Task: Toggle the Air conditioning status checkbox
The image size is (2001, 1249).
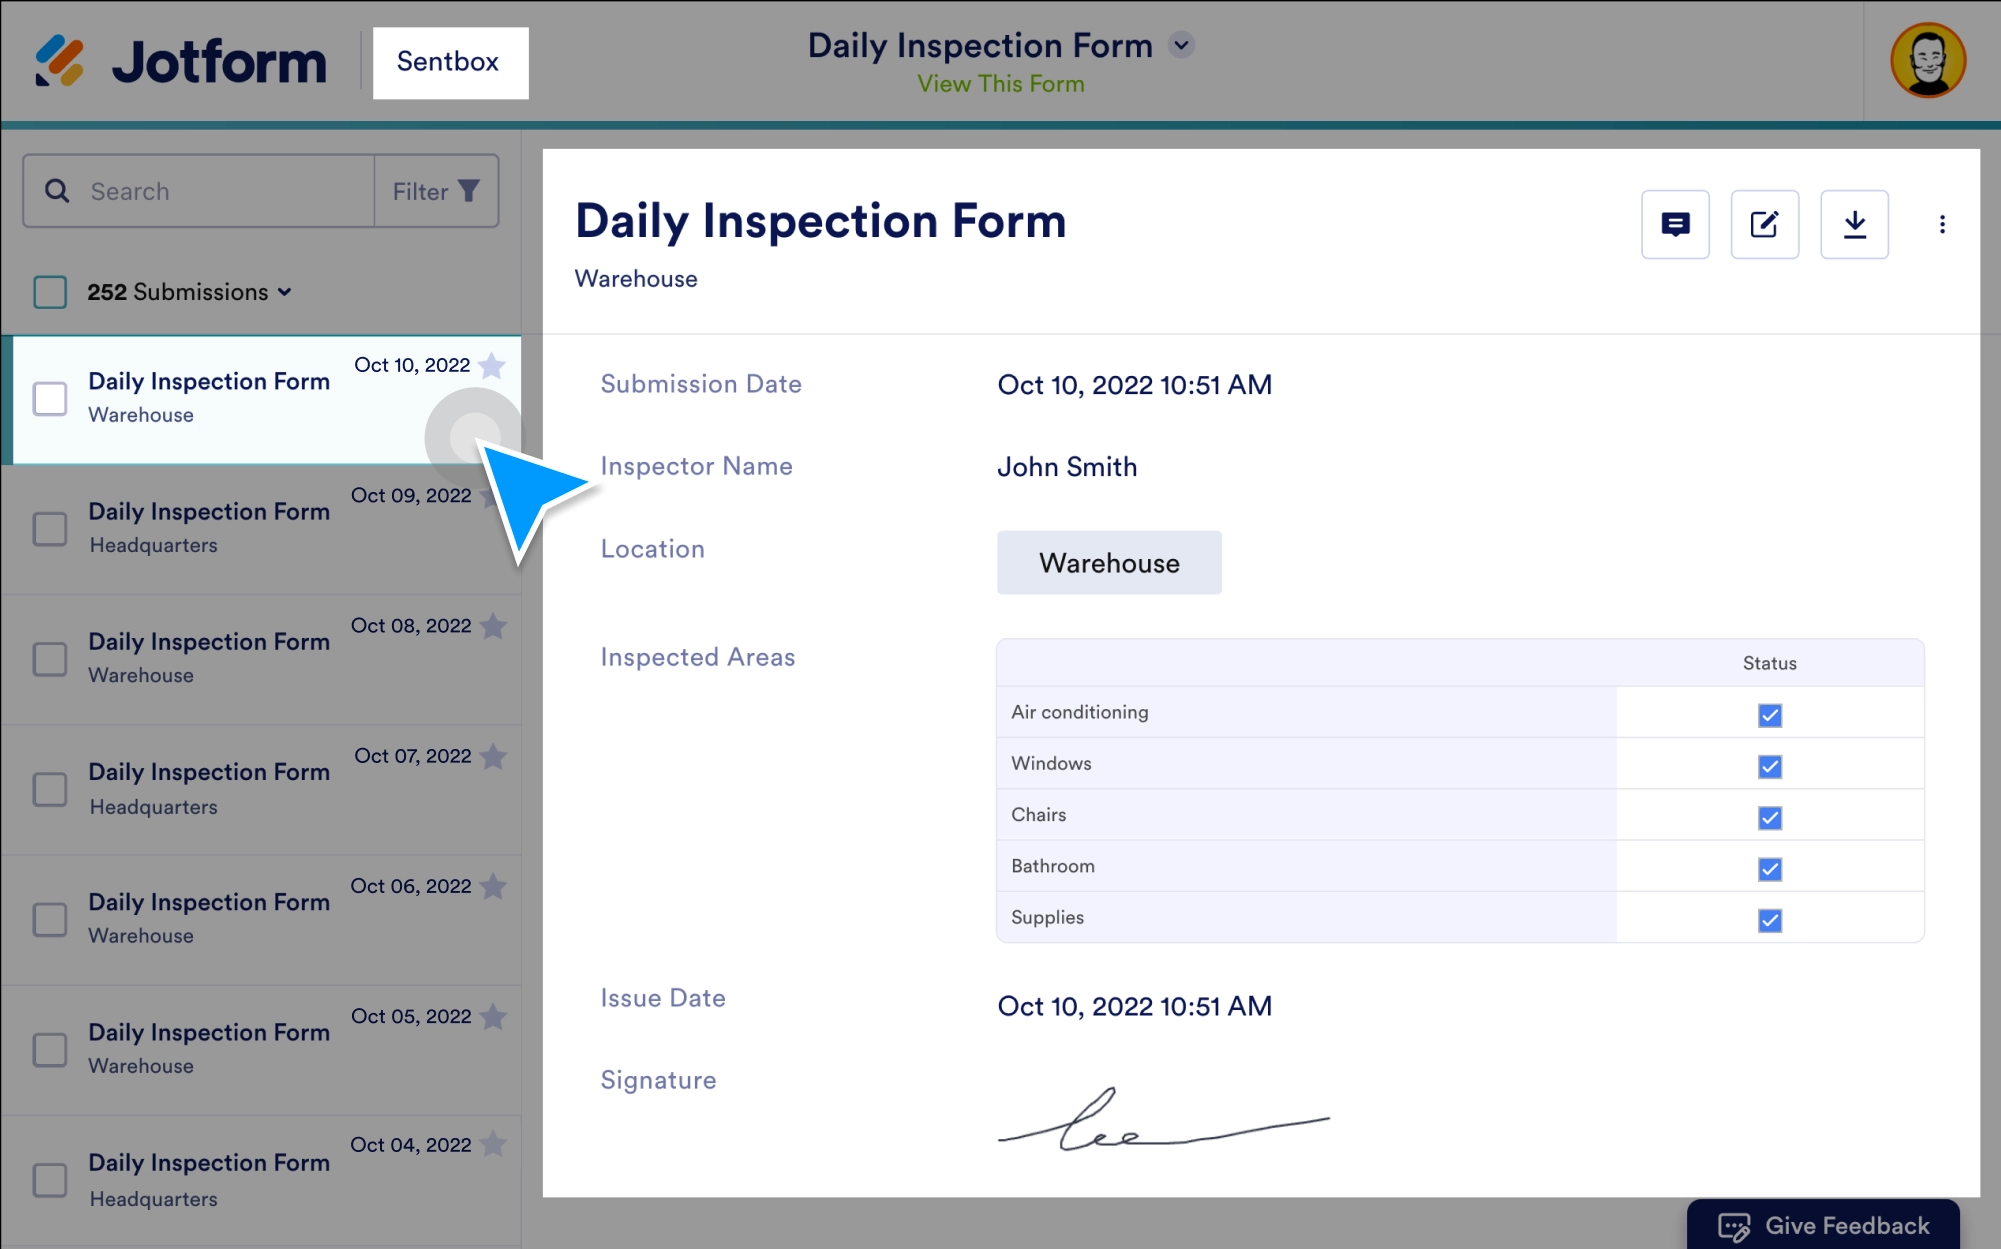Action: pyautogui.click(x=1768, y=712)
